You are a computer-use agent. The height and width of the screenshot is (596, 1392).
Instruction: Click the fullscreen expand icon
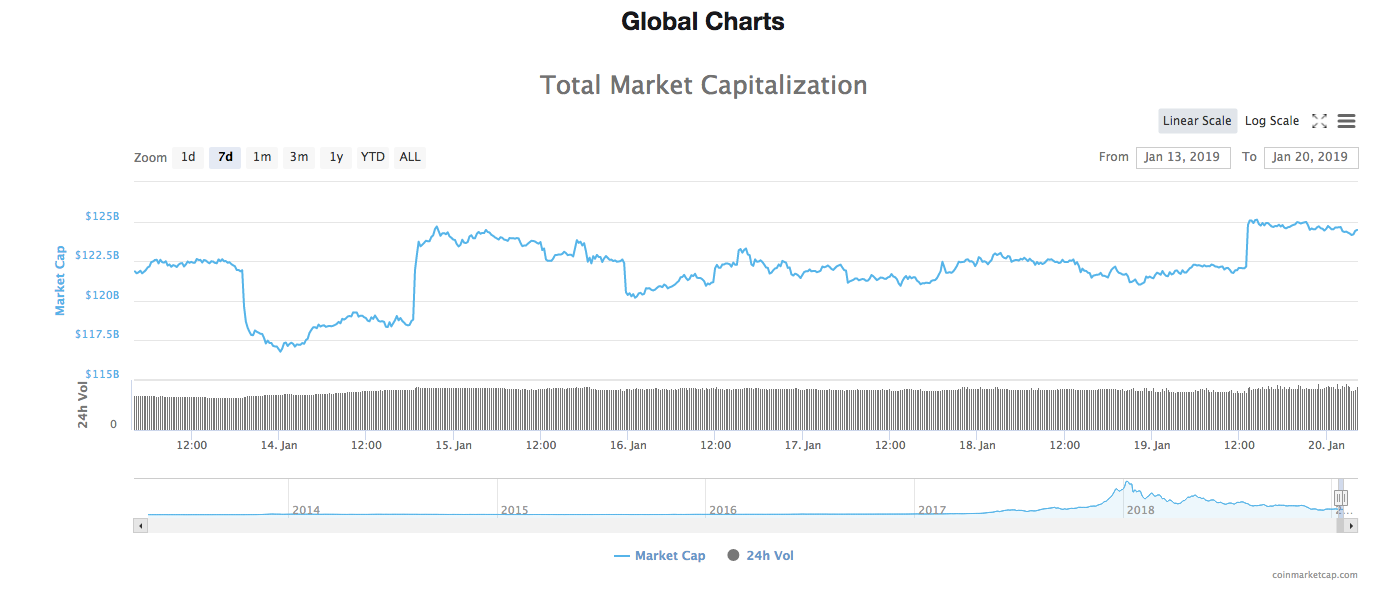[x=1319, y=120]
